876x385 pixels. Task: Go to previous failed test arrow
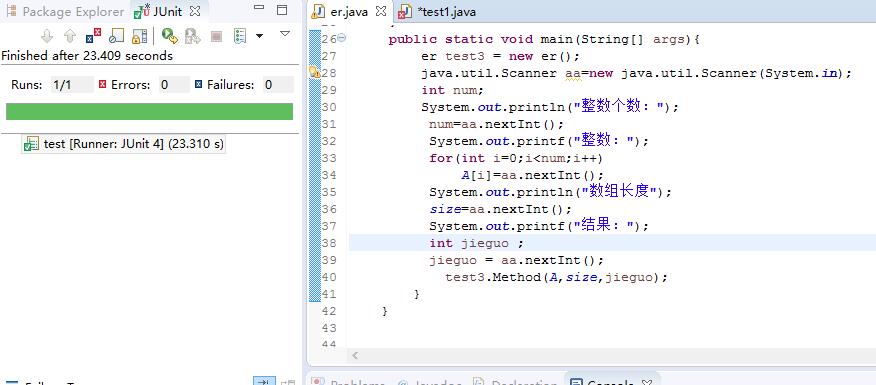click(70, 36)
